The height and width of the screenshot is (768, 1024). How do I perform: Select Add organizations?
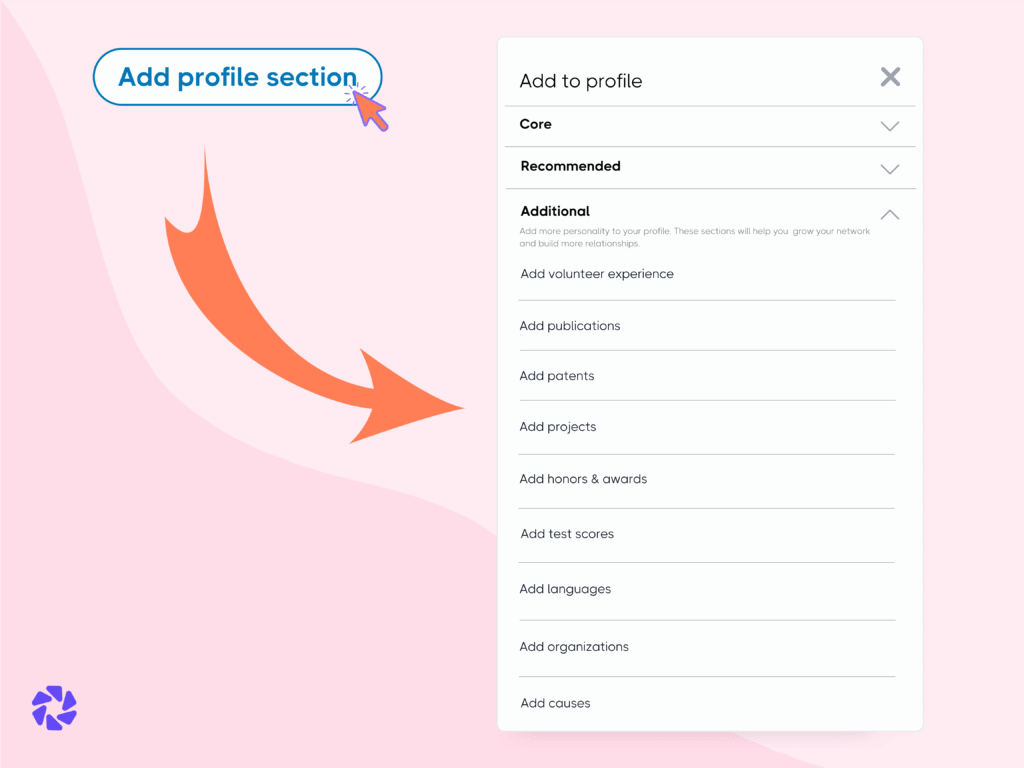(x=574, y=646)
